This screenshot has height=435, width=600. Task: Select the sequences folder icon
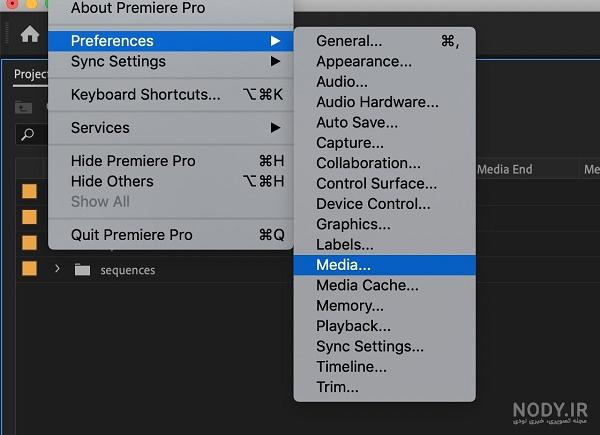pyautogui.click(x=82, y=270)
